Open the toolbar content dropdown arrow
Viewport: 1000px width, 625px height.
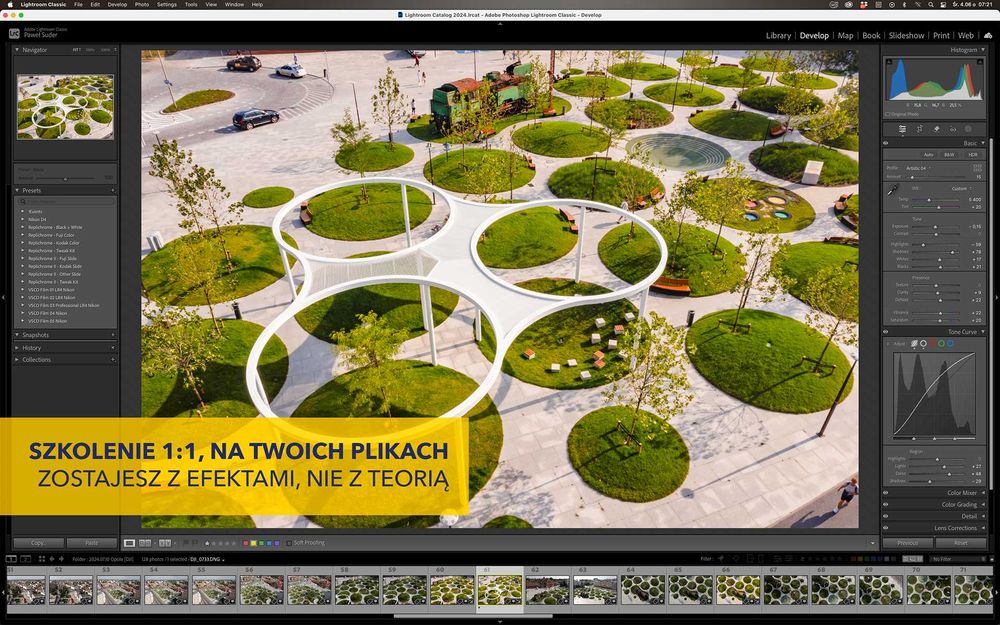tap(872, 543)
